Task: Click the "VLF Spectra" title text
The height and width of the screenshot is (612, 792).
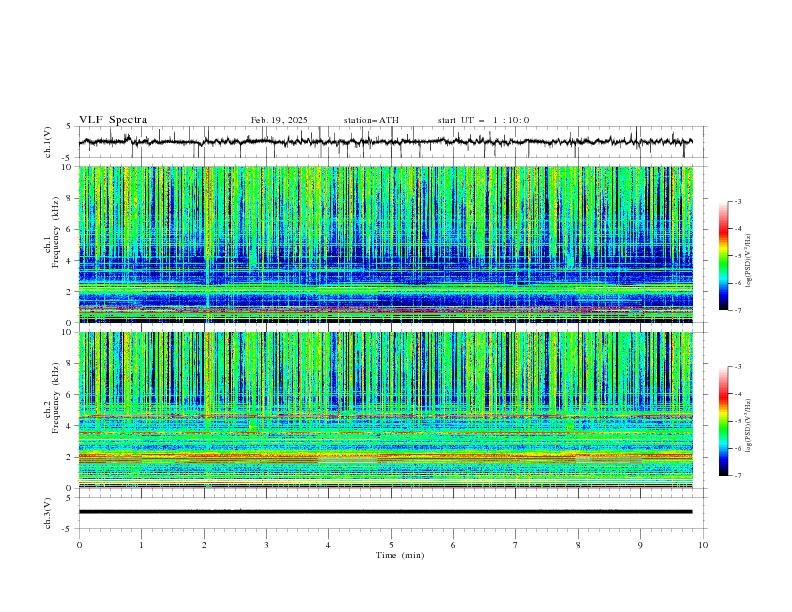Action: click(113, 120)
